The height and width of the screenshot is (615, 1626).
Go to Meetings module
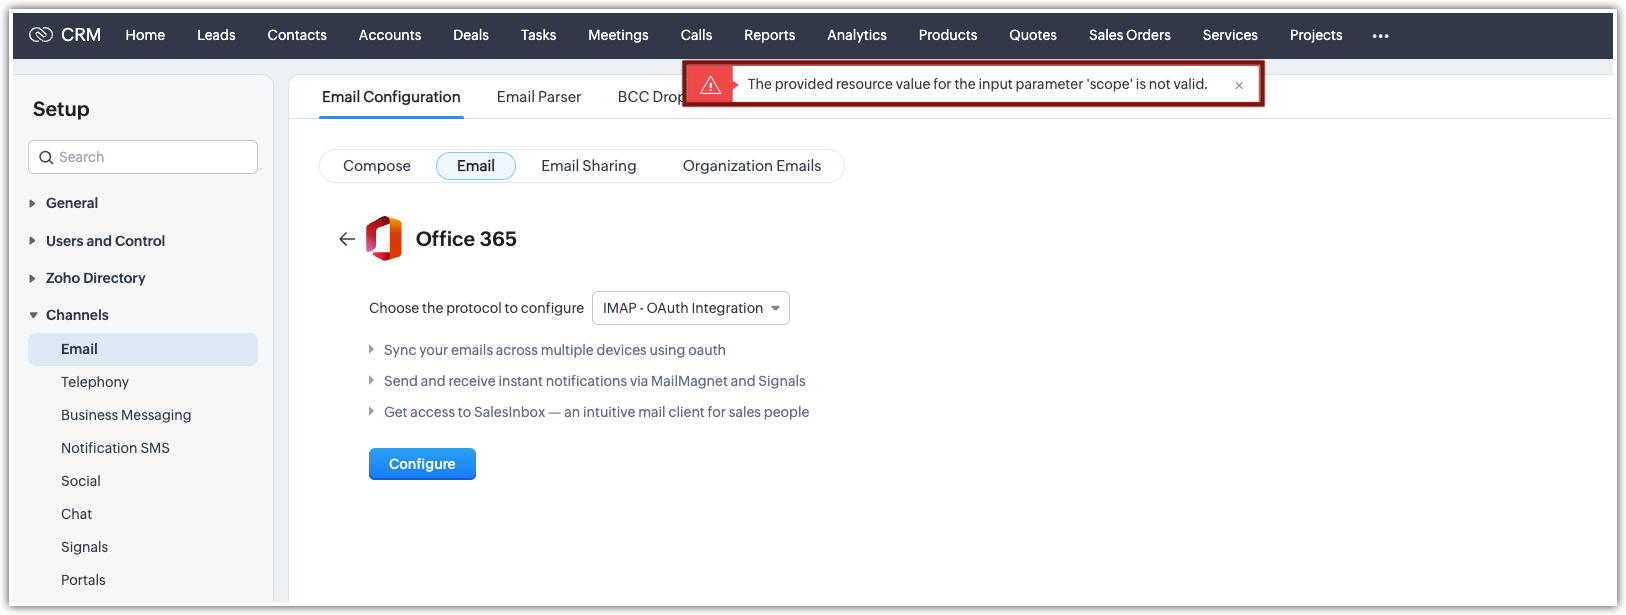618,35
